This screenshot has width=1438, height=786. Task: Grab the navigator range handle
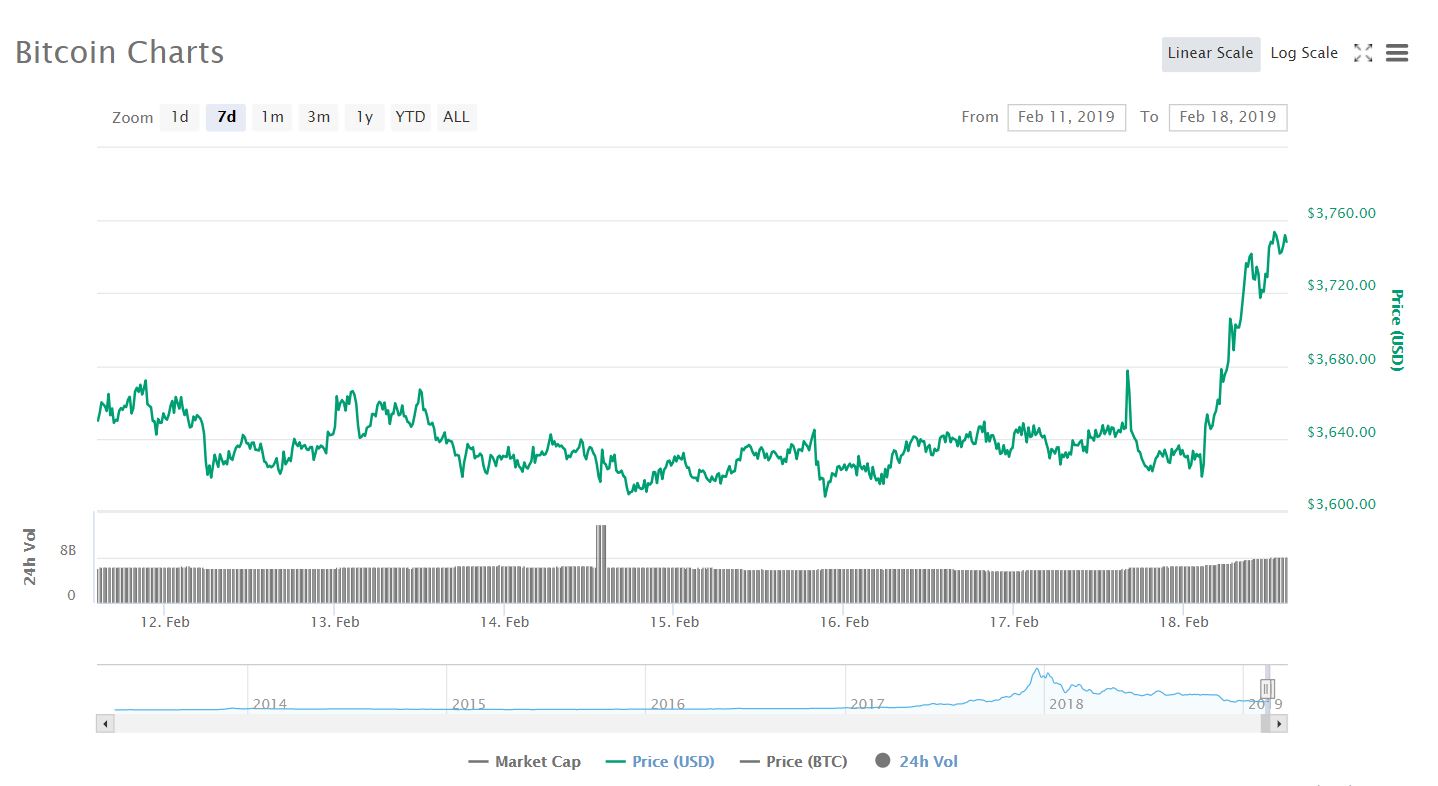click(x=1267, y=688)
